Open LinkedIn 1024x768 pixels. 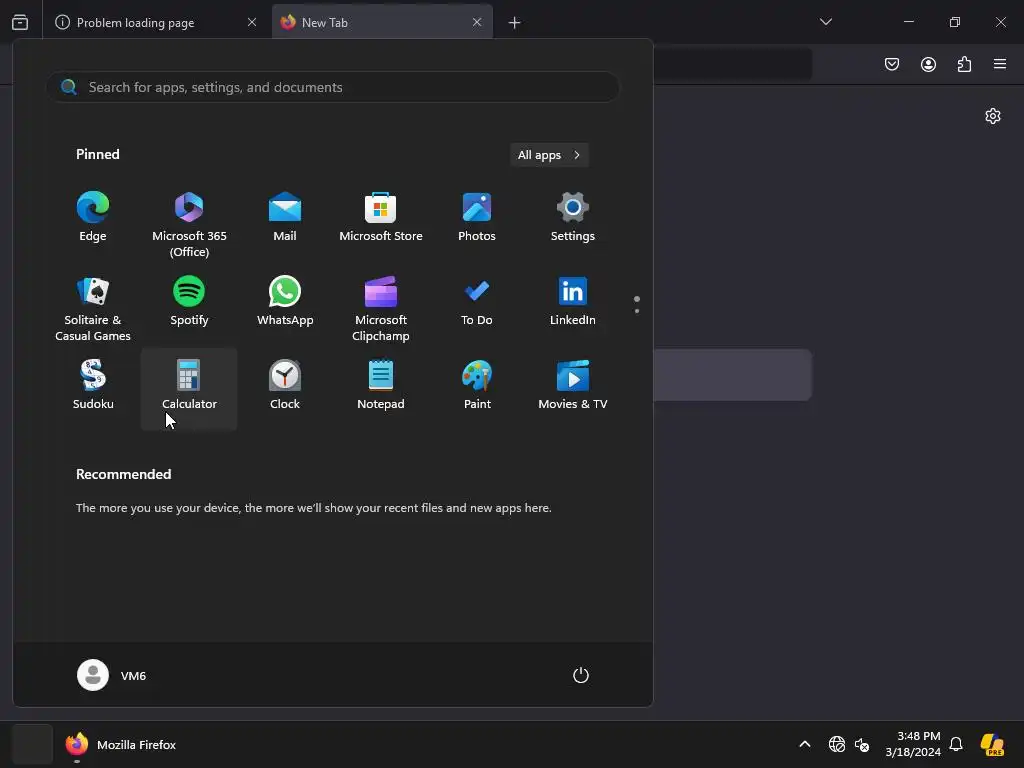[x=573, y=301]
